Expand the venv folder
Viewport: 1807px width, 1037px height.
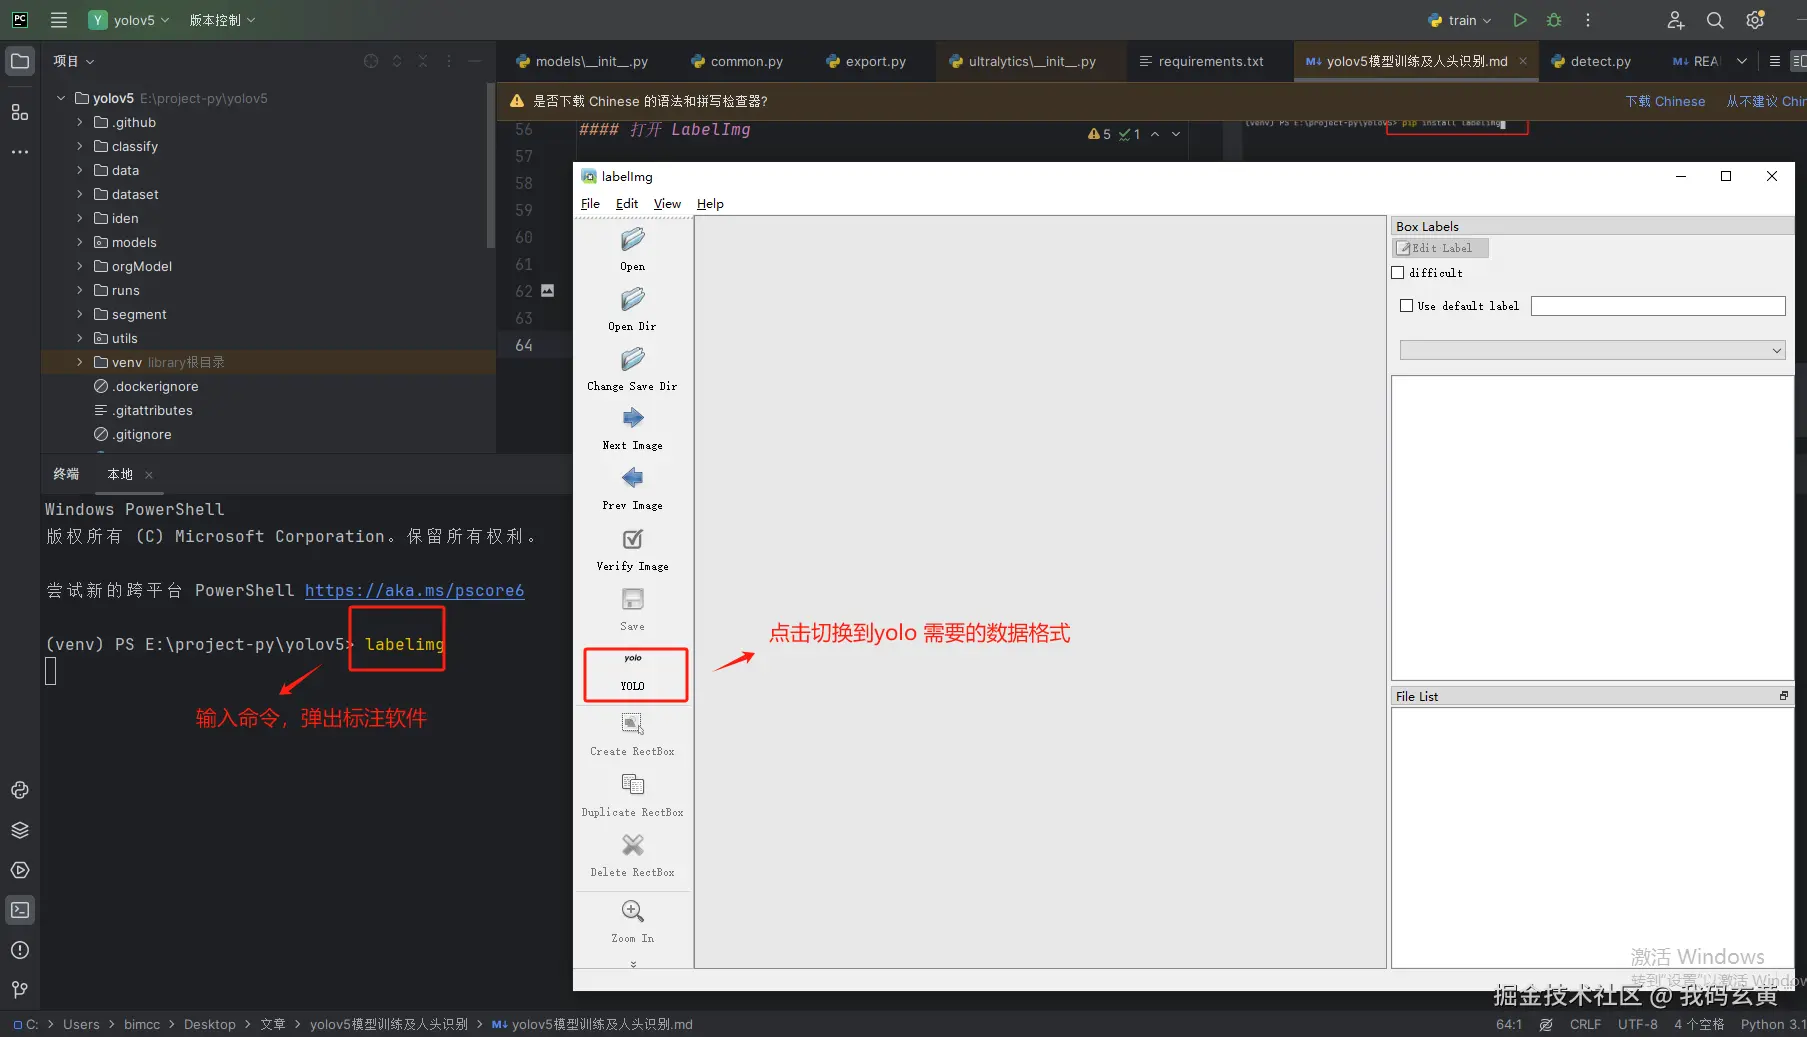pos(80,362)
